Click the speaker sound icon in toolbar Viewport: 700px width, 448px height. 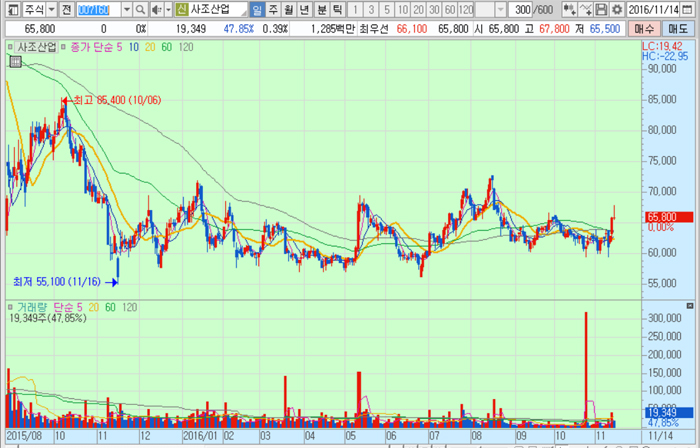click(x=157, y=9)
